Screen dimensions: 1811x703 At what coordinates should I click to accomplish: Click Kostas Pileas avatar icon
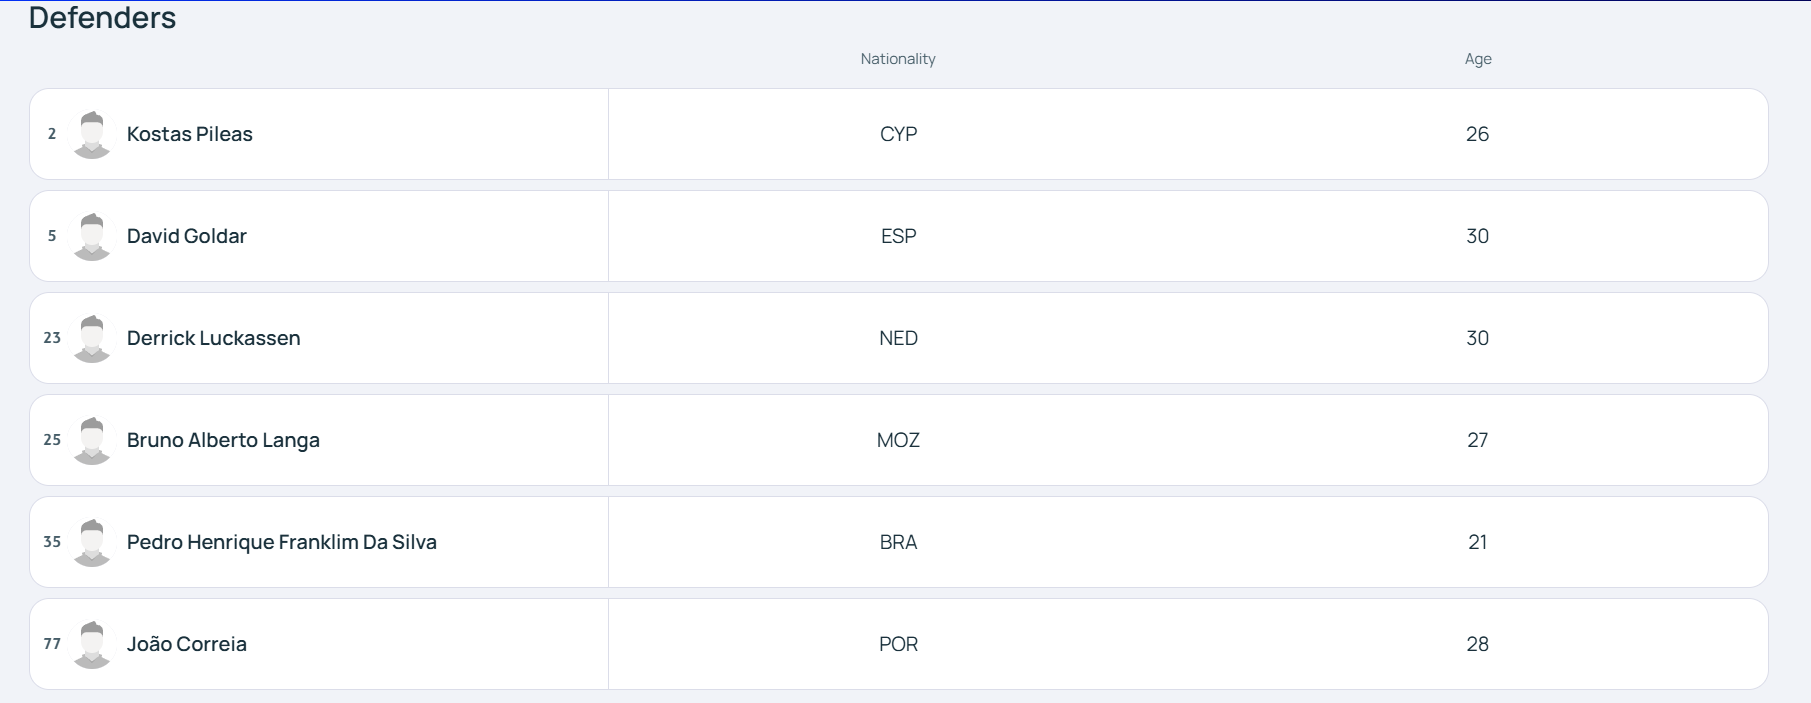click(x=92, y=134)
